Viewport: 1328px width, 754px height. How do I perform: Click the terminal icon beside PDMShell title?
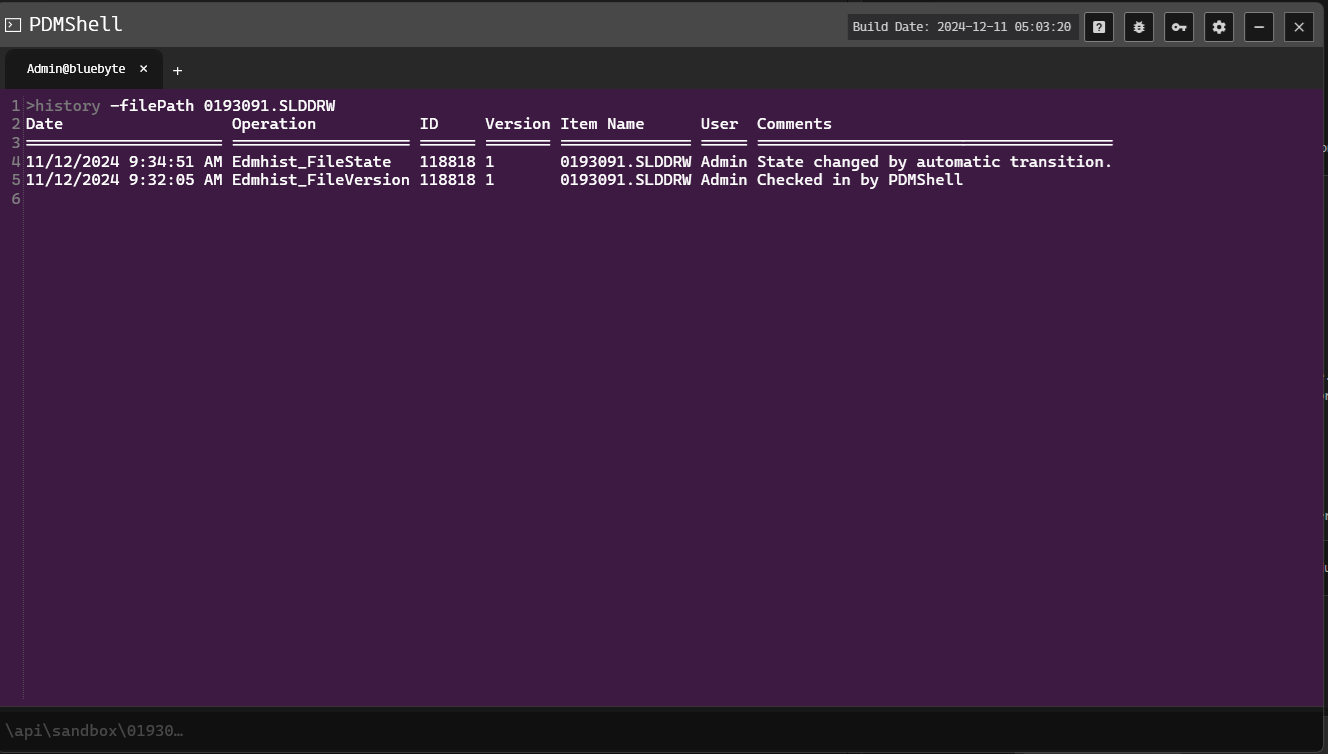click(15, 24)
